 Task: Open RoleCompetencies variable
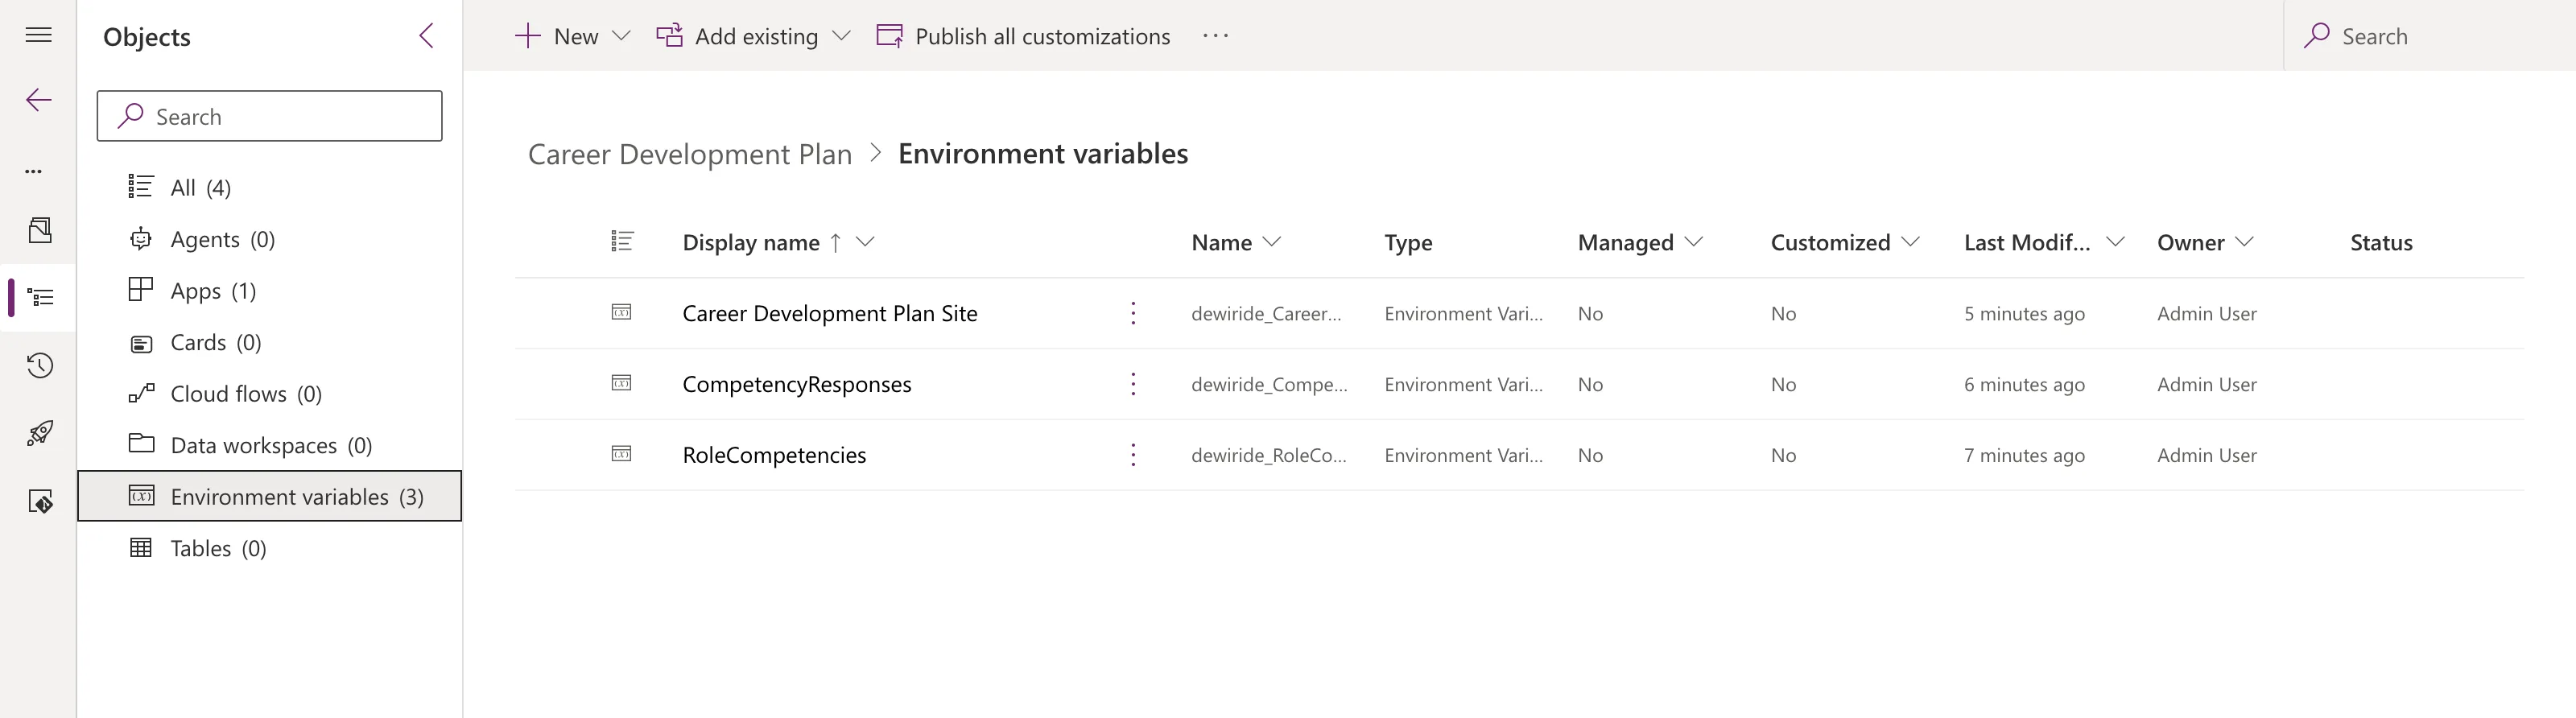point(774,455)
